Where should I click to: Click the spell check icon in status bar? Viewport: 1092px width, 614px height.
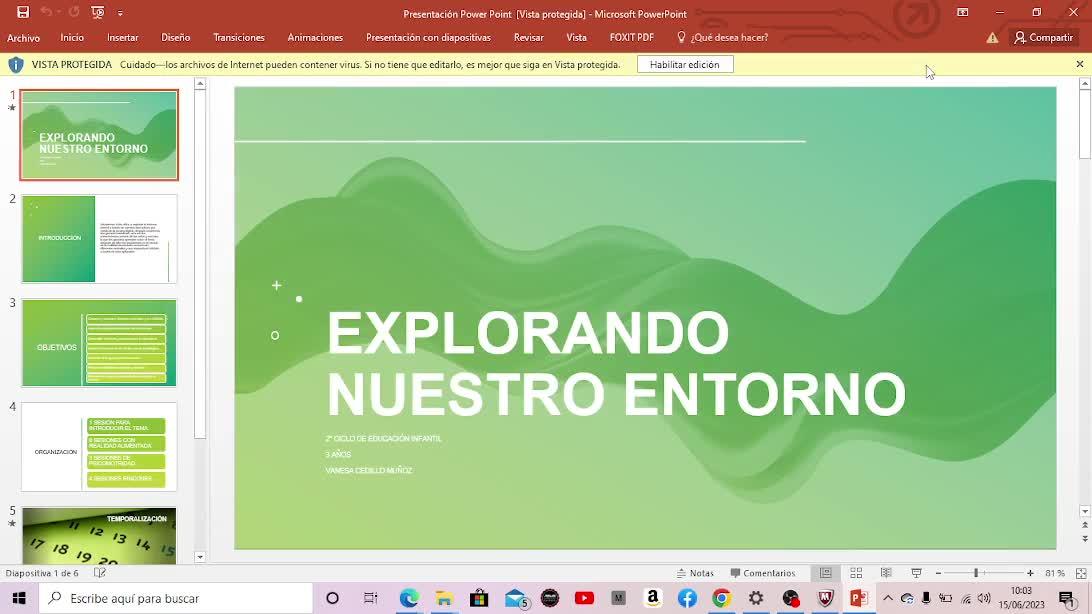(100, 573)
